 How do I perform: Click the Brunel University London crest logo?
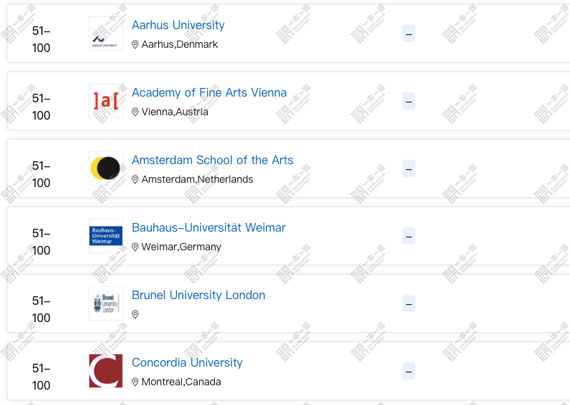(x=105, y=303)
